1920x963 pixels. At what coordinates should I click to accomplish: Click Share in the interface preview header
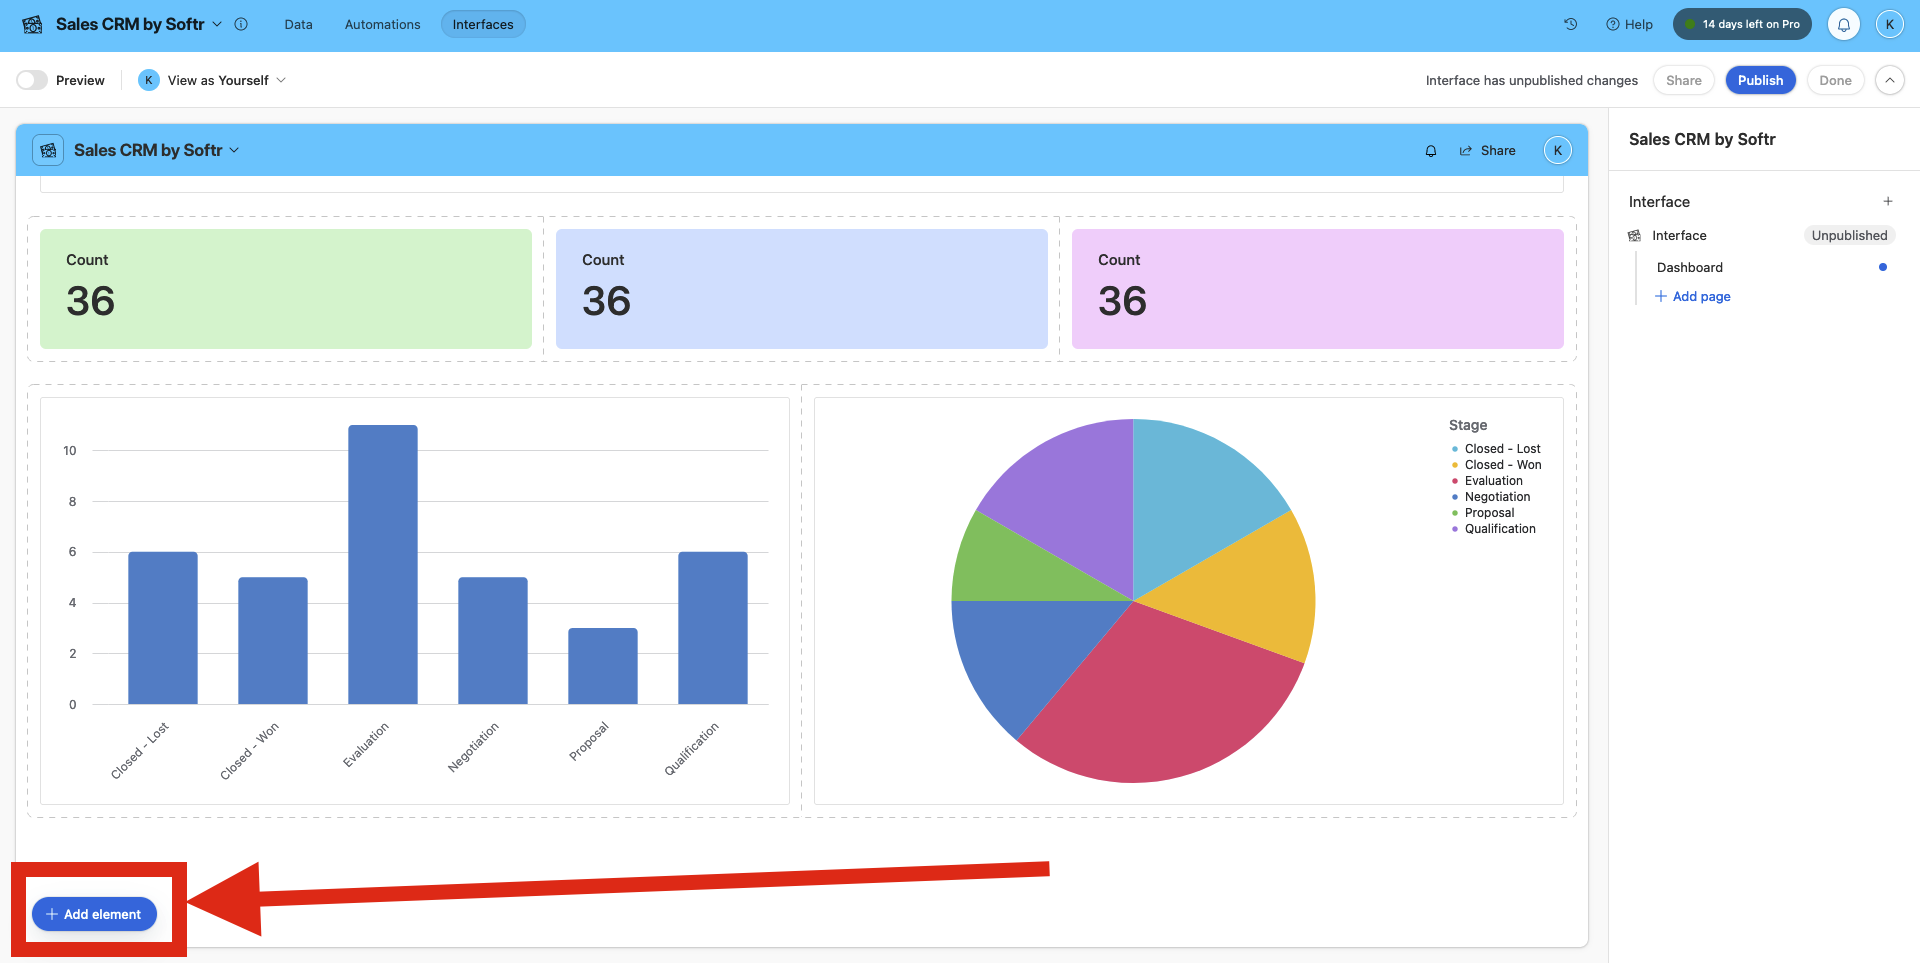(1487, 150)
